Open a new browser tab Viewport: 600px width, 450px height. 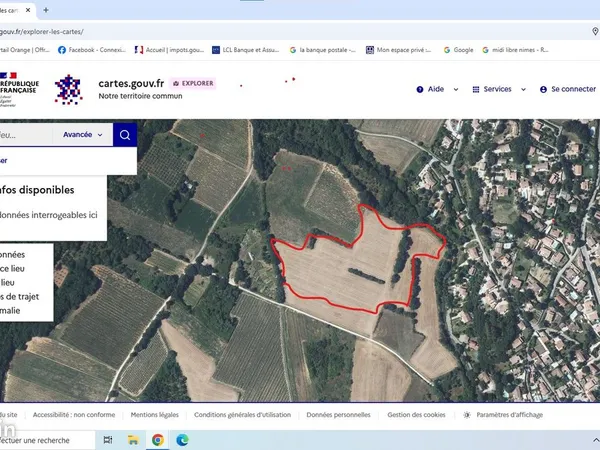pyautogui.click(x=46, y=10)
